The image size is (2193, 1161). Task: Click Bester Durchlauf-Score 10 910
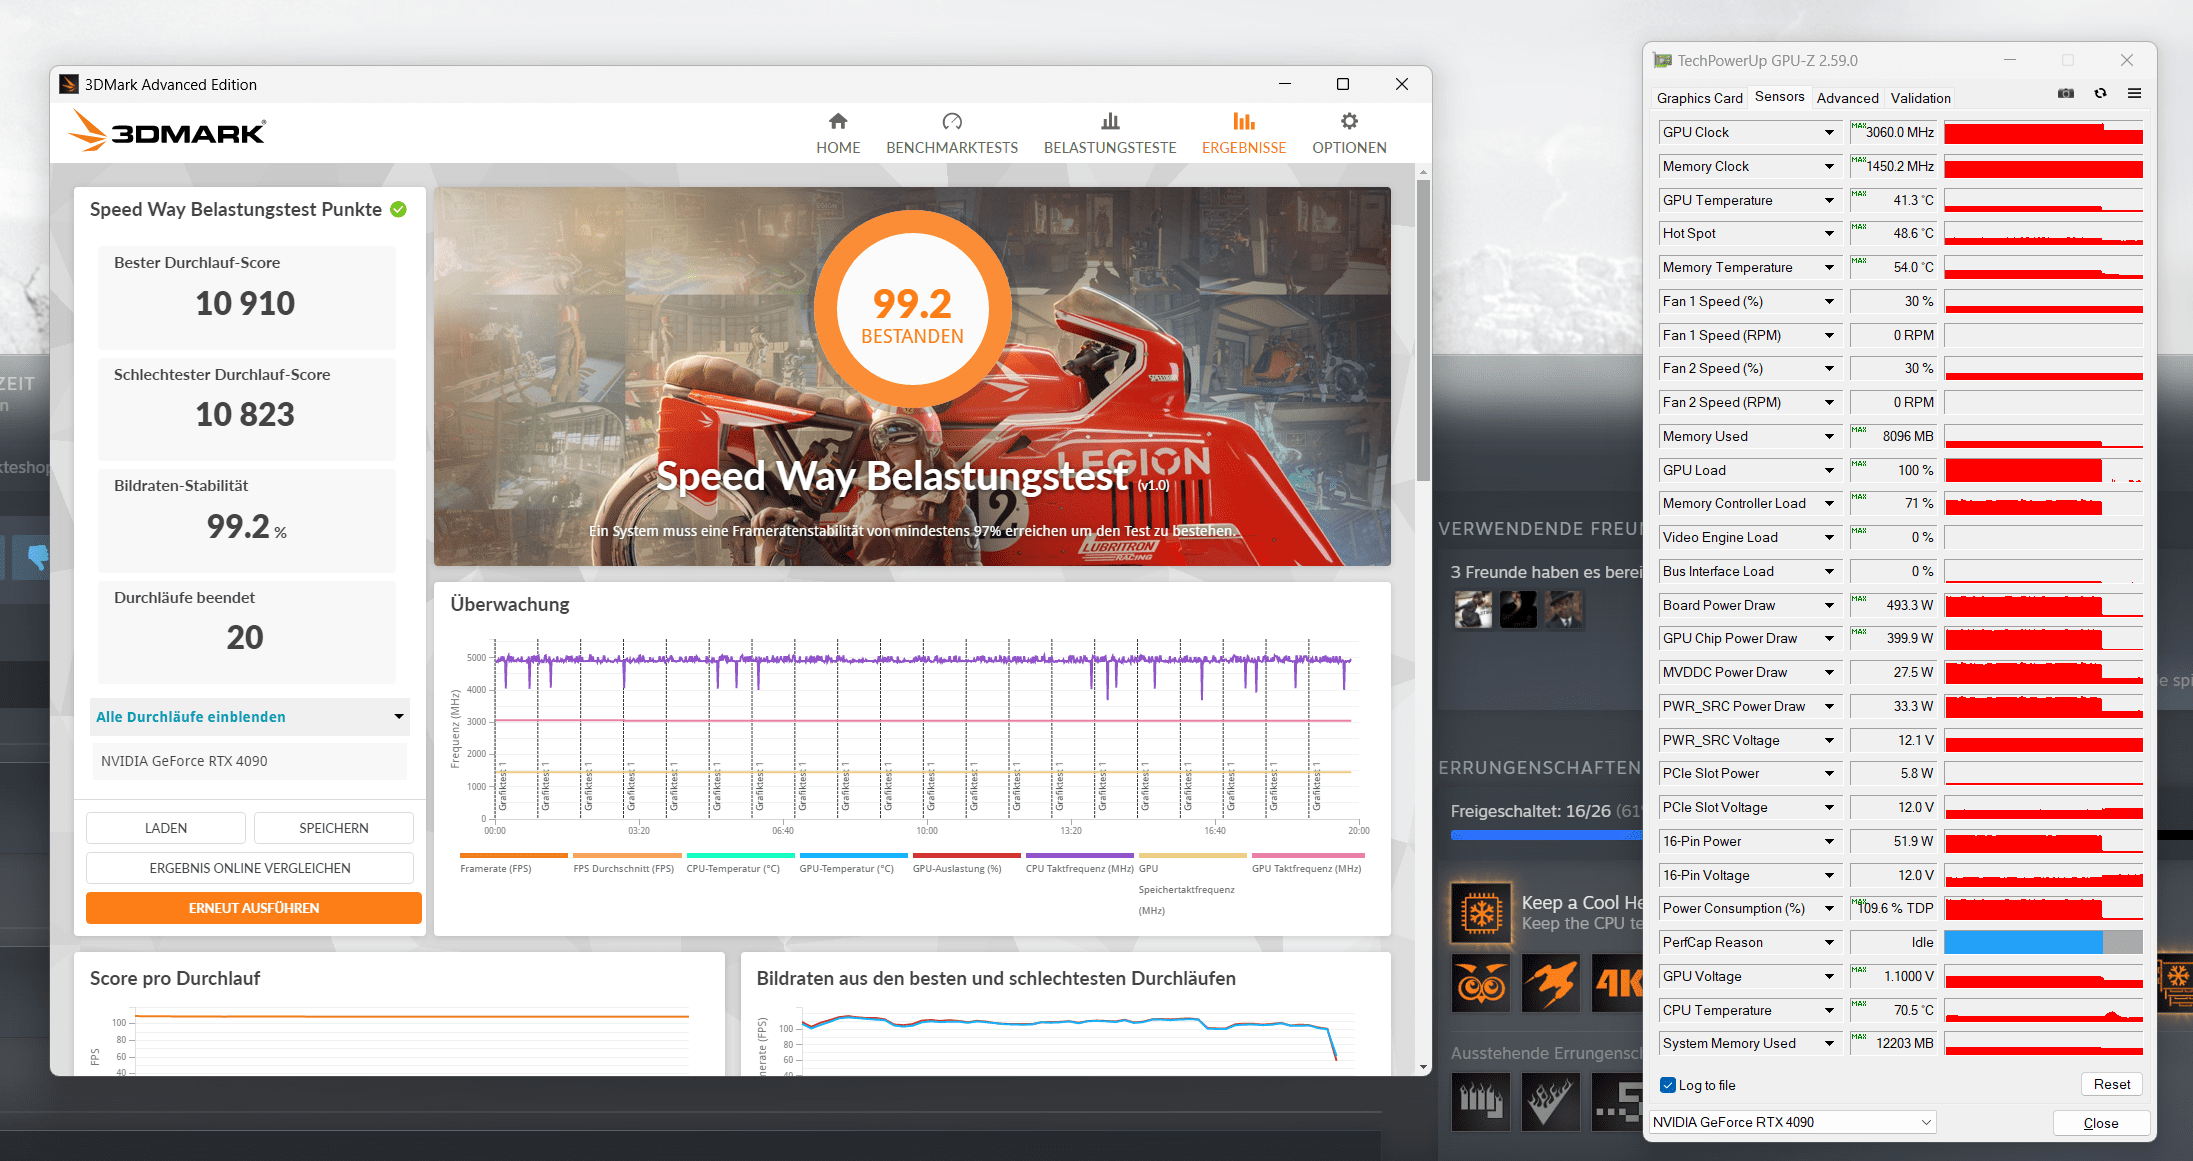246,298
